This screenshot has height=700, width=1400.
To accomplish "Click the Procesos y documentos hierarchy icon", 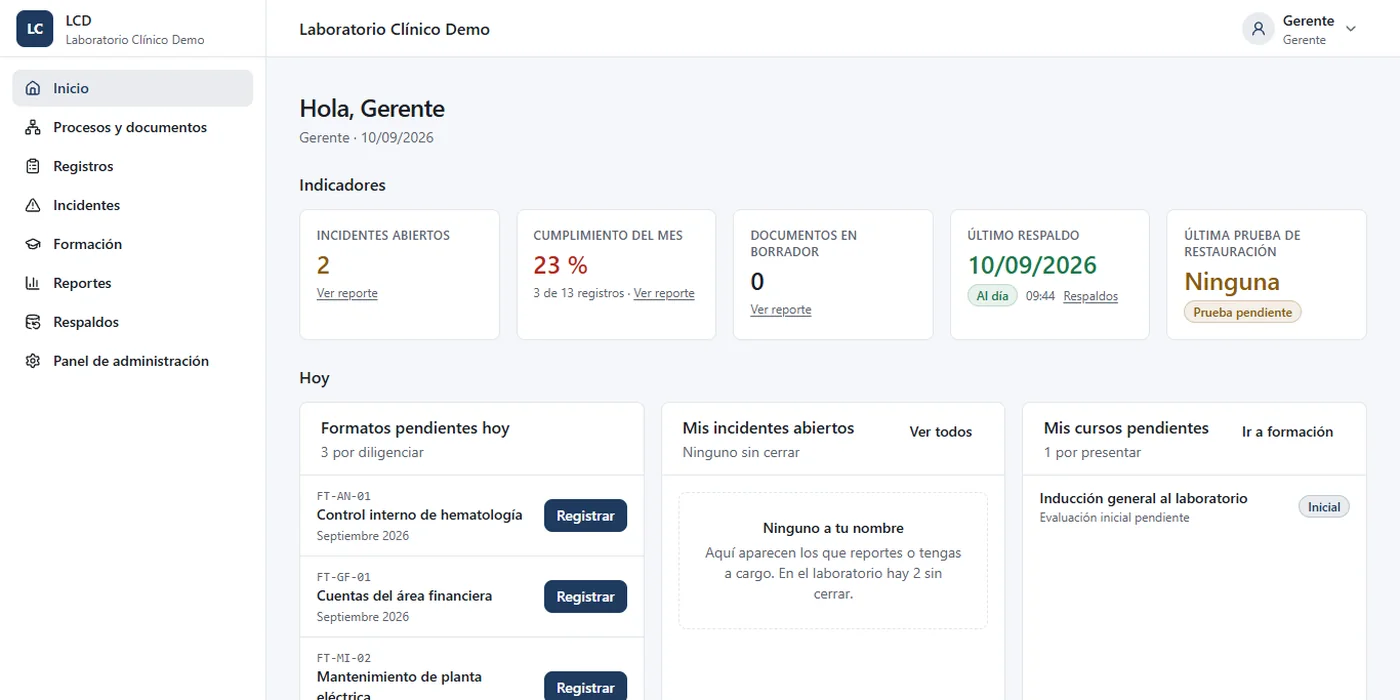I will pos(33,127).
